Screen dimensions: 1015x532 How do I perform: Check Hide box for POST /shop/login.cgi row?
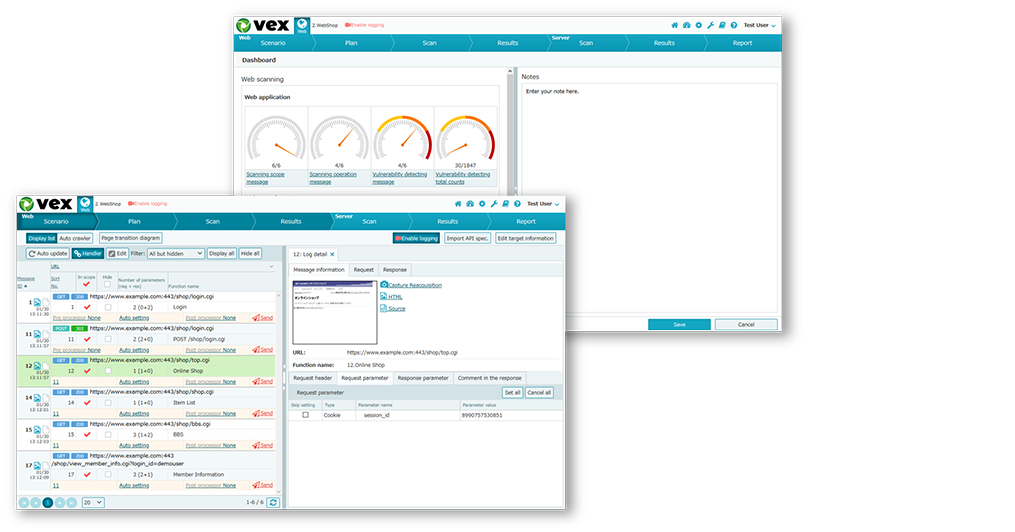[108, 339]
